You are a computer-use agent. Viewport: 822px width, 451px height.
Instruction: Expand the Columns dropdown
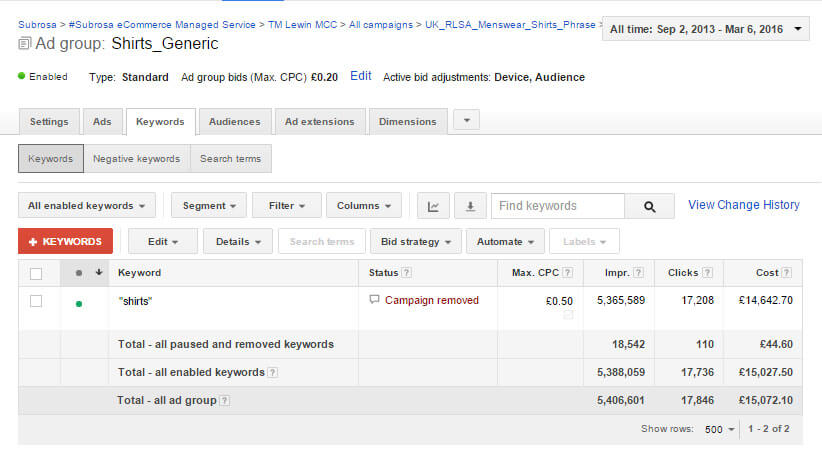[364, 206]
